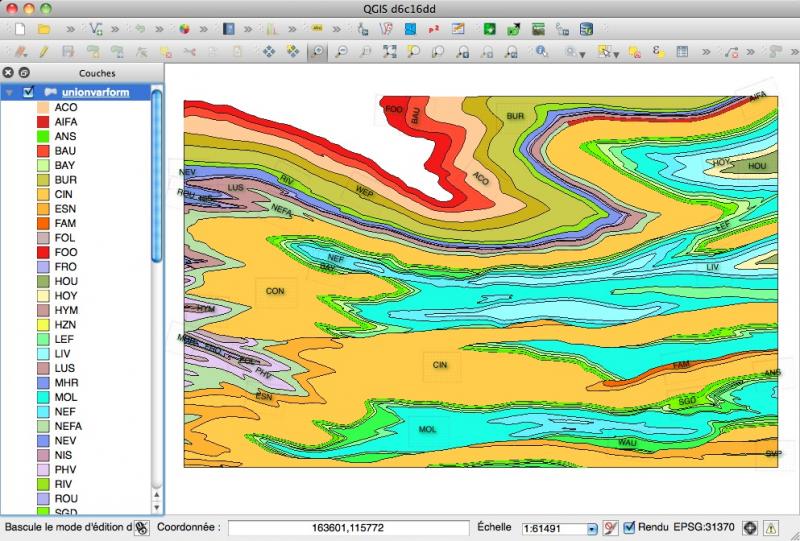Select the BAU legend entry

[x=66, y=150]
